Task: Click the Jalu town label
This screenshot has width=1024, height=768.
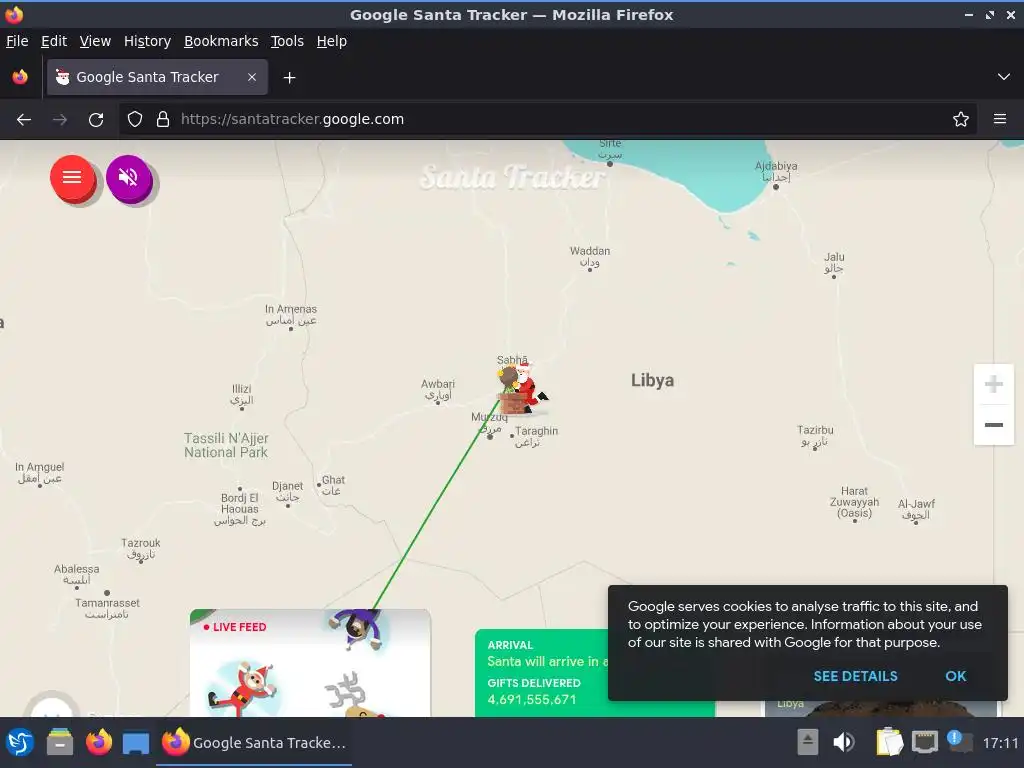Action: pyautogui.click(x=834, y=263)
